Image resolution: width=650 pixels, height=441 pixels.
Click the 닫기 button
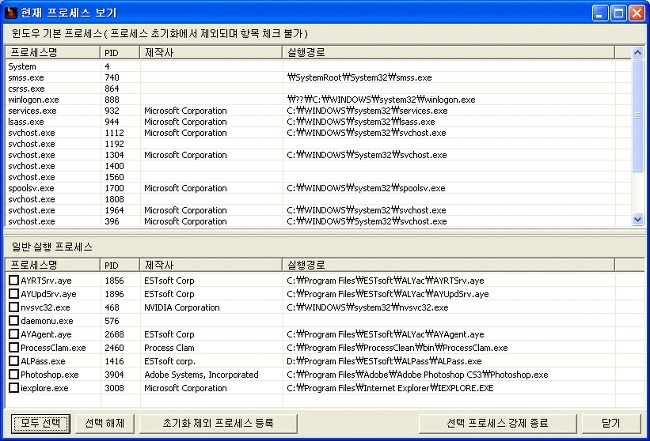pyautogui.click(x=611, y=423)
